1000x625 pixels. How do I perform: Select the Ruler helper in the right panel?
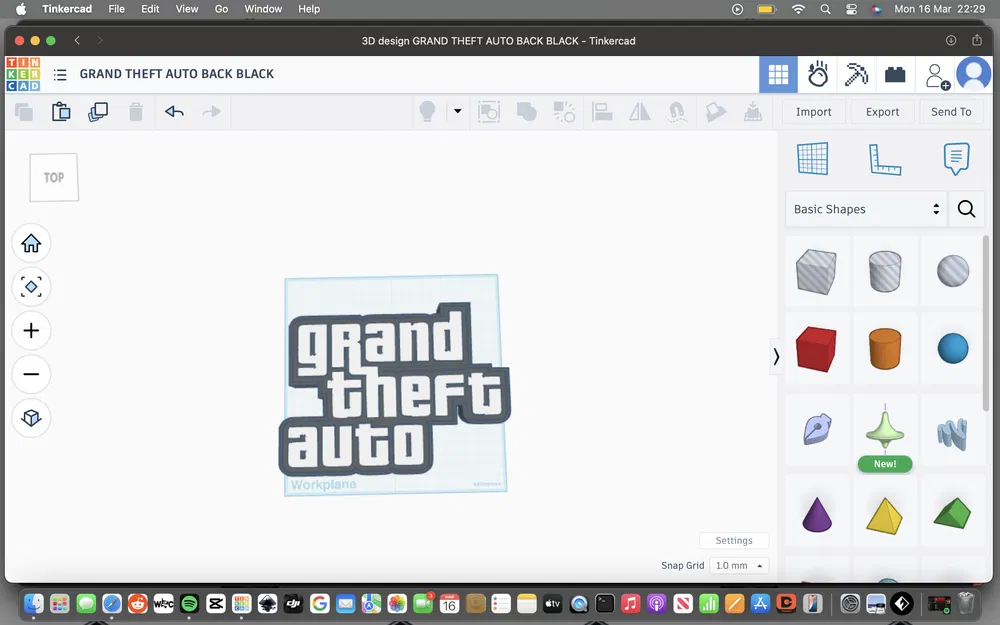click(885, 159)
